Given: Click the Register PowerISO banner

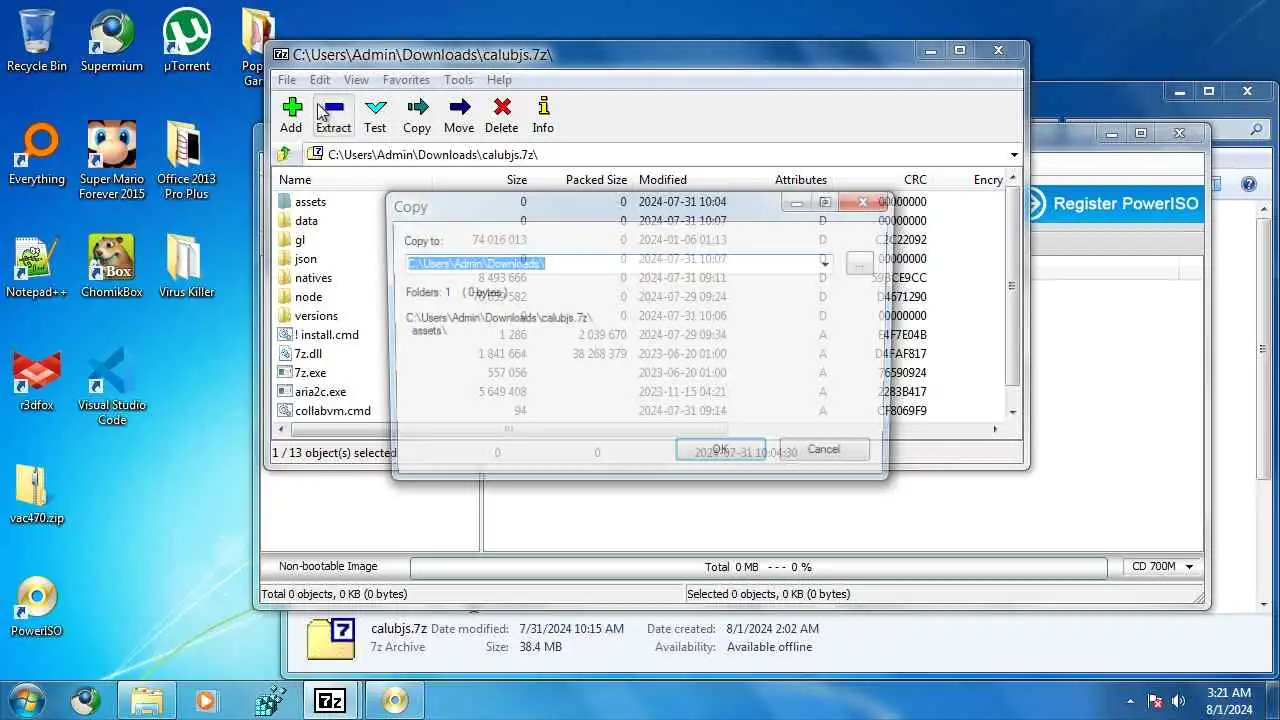Looking at the screenshot, I should tap(1114, 204).
